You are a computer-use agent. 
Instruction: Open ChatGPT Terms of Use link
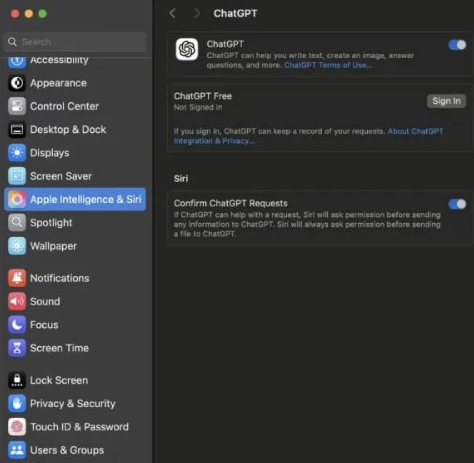[328, 65]
